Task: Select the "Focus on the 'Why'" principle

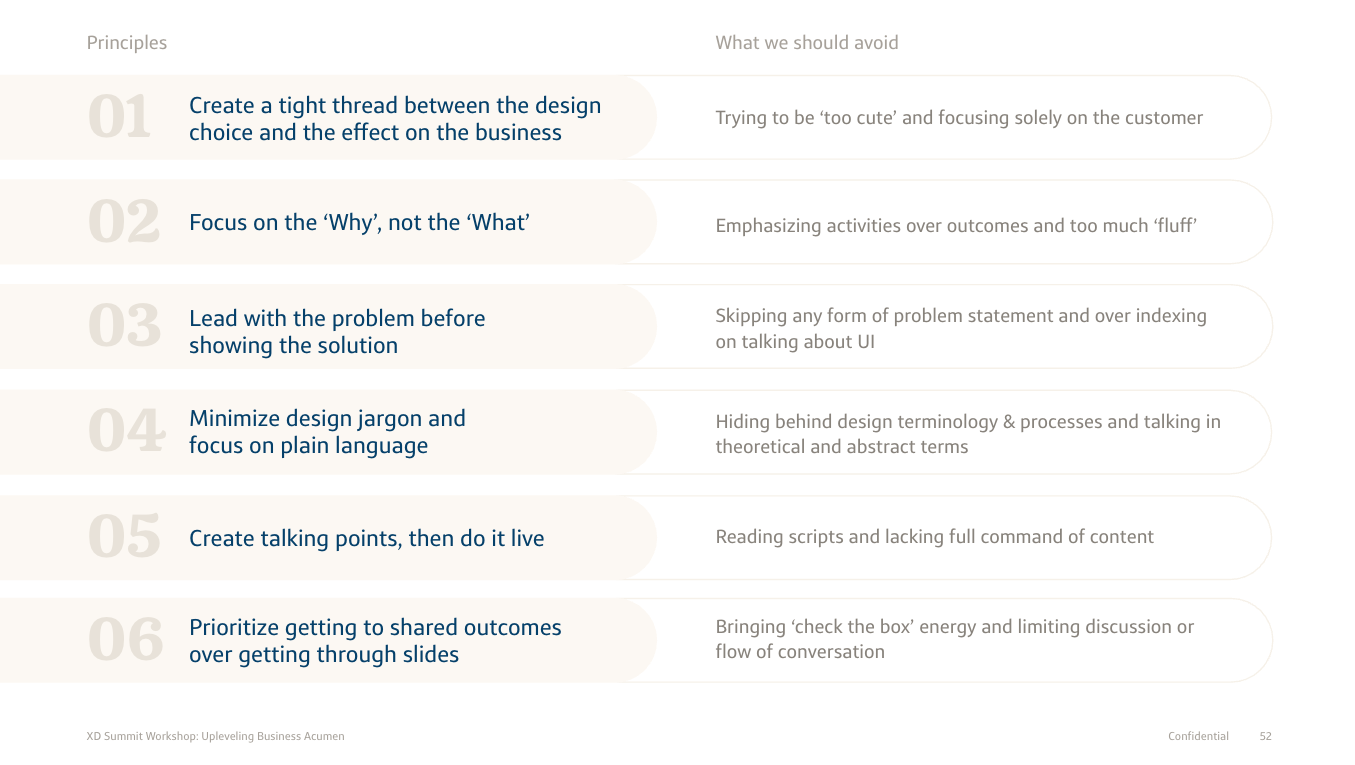Action: click(359, 222)
